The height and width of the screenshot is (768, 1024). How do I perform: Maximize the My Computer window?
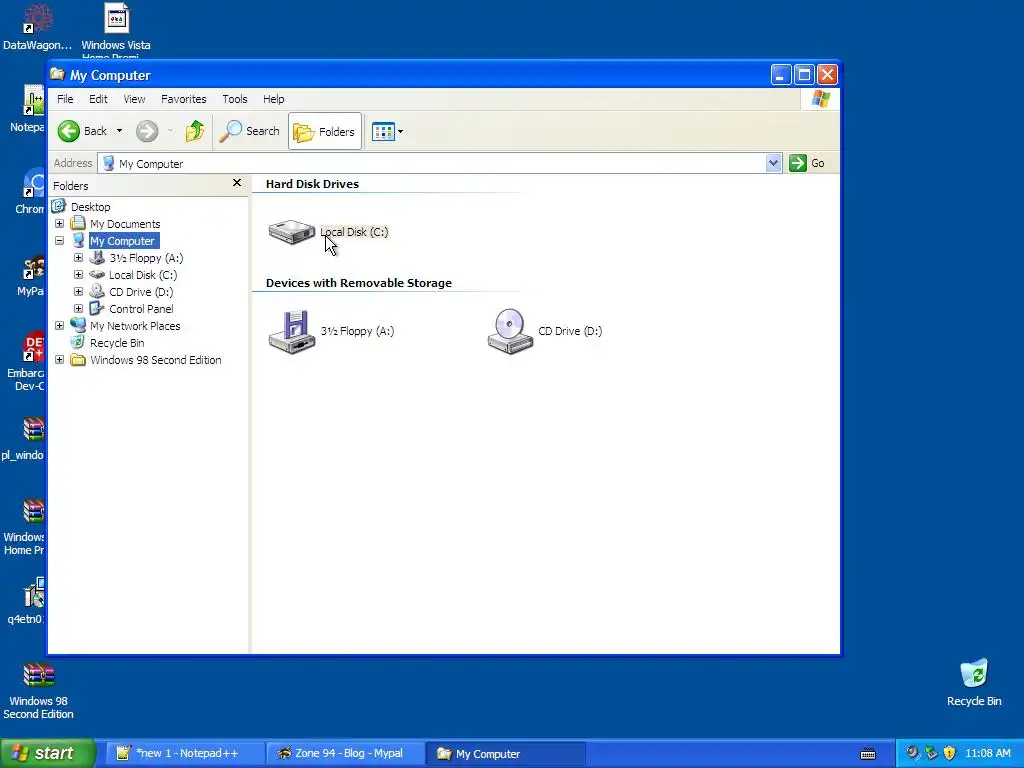[804, 75]
